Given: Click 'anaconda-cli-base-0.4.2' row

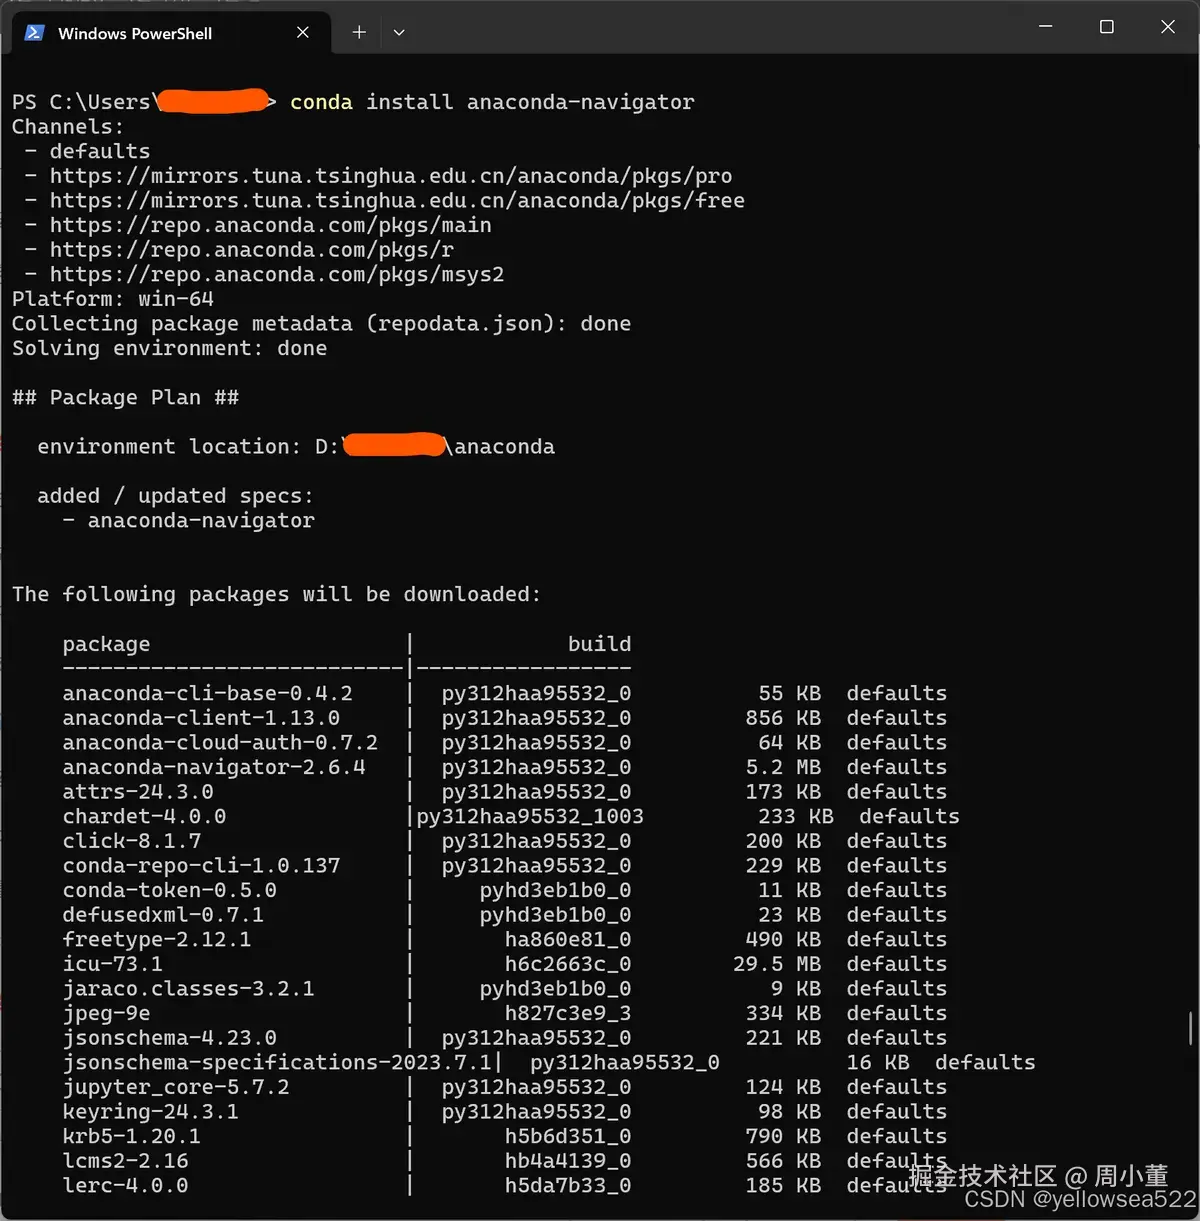Looking at the screenshot, I should pos(505,693).
